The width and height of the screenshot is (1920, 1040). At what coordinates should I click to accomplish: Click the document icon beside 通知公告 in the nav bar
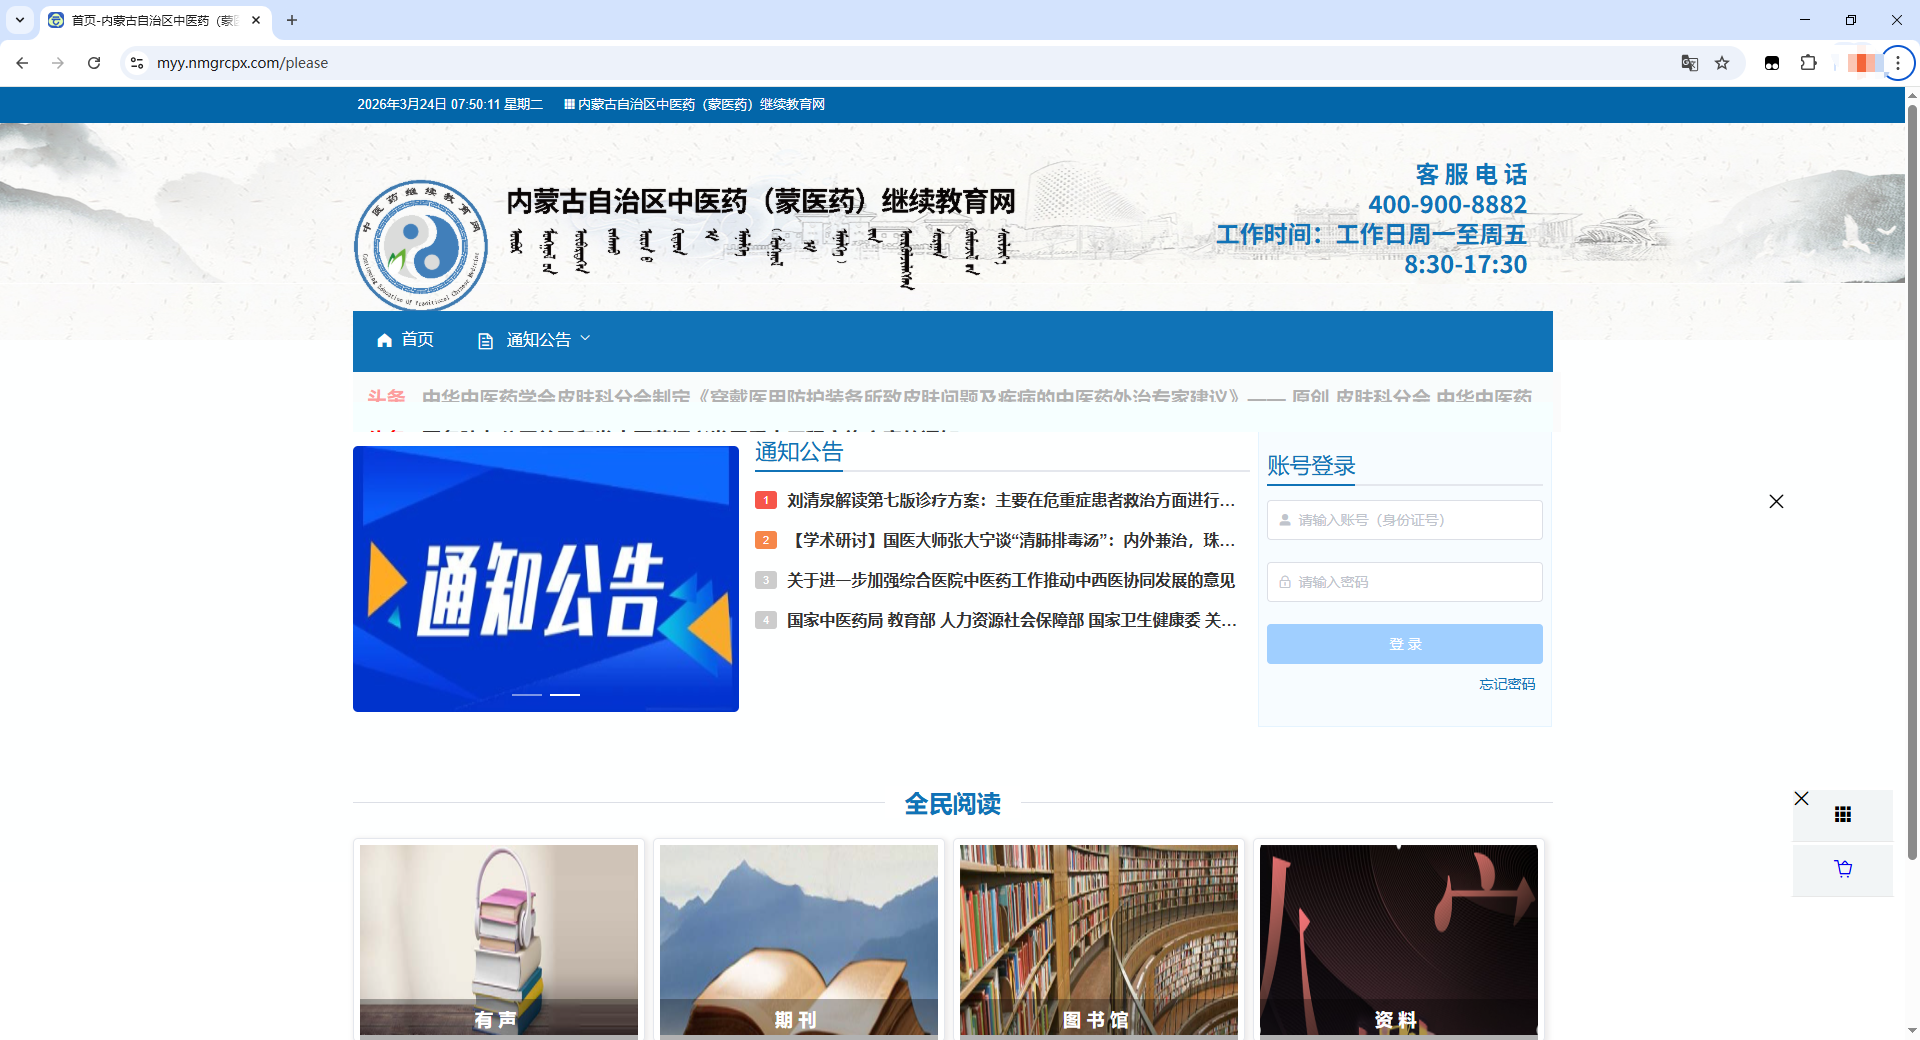point(486,341)
